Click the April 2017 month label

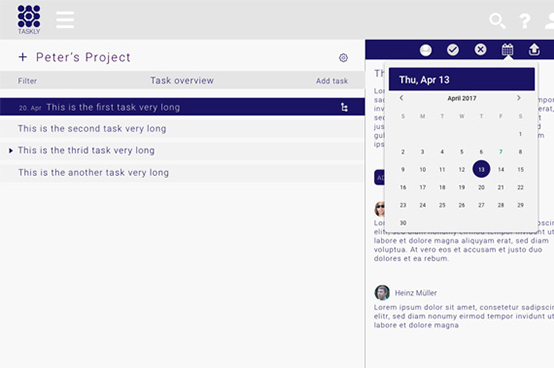(461, 98)
